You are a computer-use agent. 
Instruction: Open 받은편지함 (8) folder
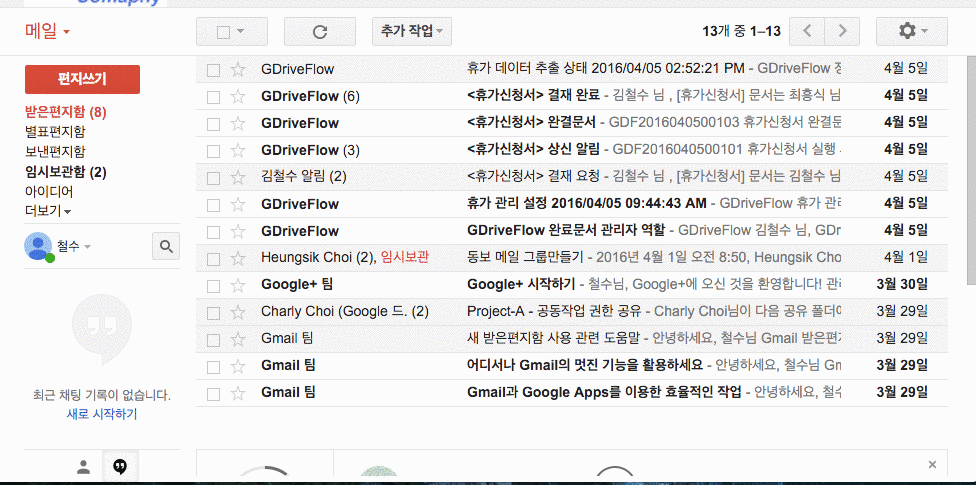(x=66, y=113)
